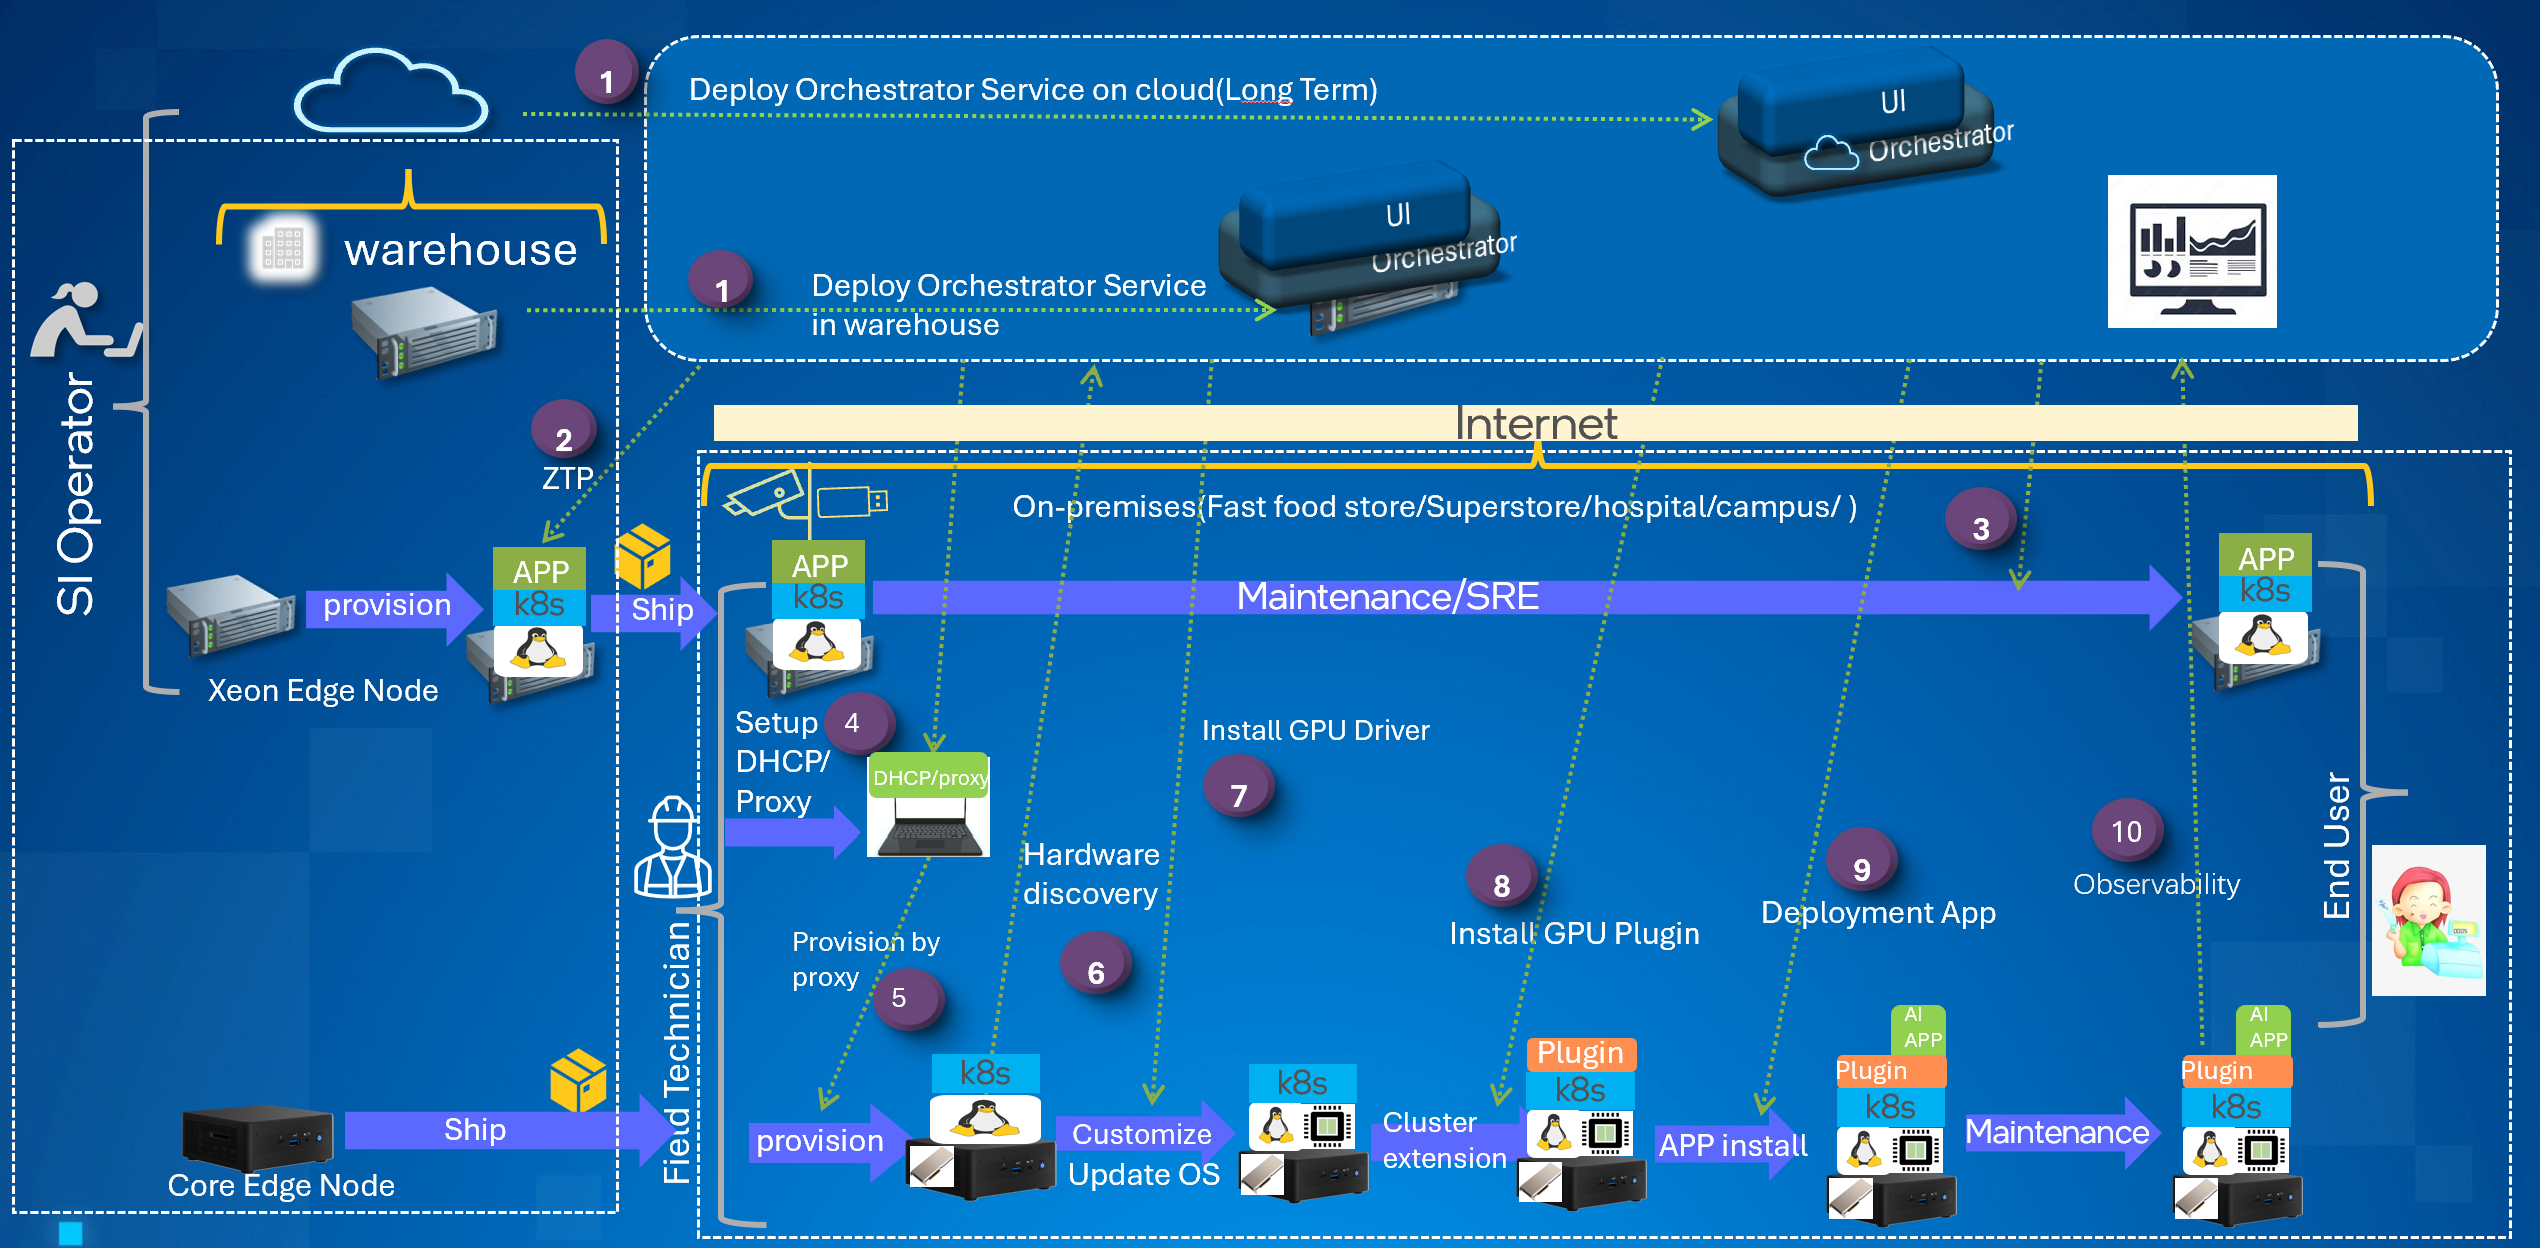Select the APP k8s stack above Setup DHCP
Image resolution: width=2540 pixels, height=1248 pixels.
[x=818, y=604]
